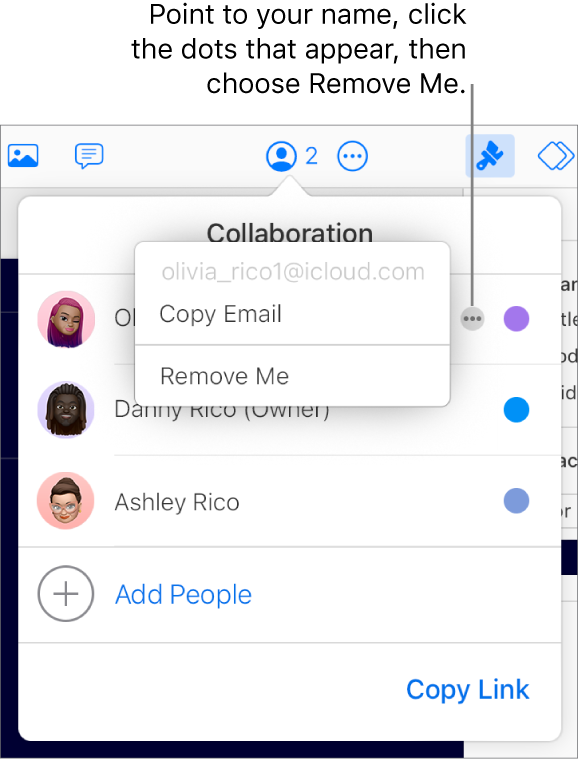The image size is (580, 762).
Task: Click the Add People link
Action: (183, 594)
